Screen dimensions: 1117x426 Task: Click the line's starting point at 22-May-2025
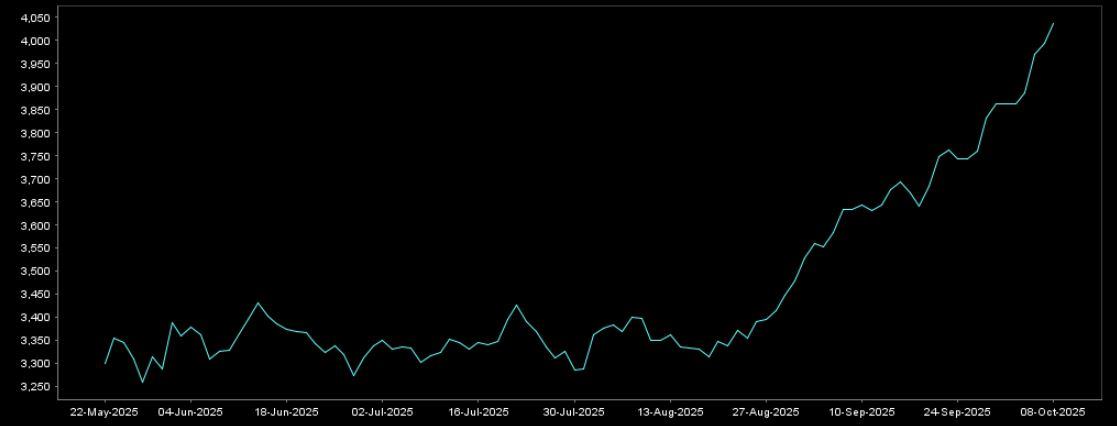pyautogui.click(x=105, y=364)
